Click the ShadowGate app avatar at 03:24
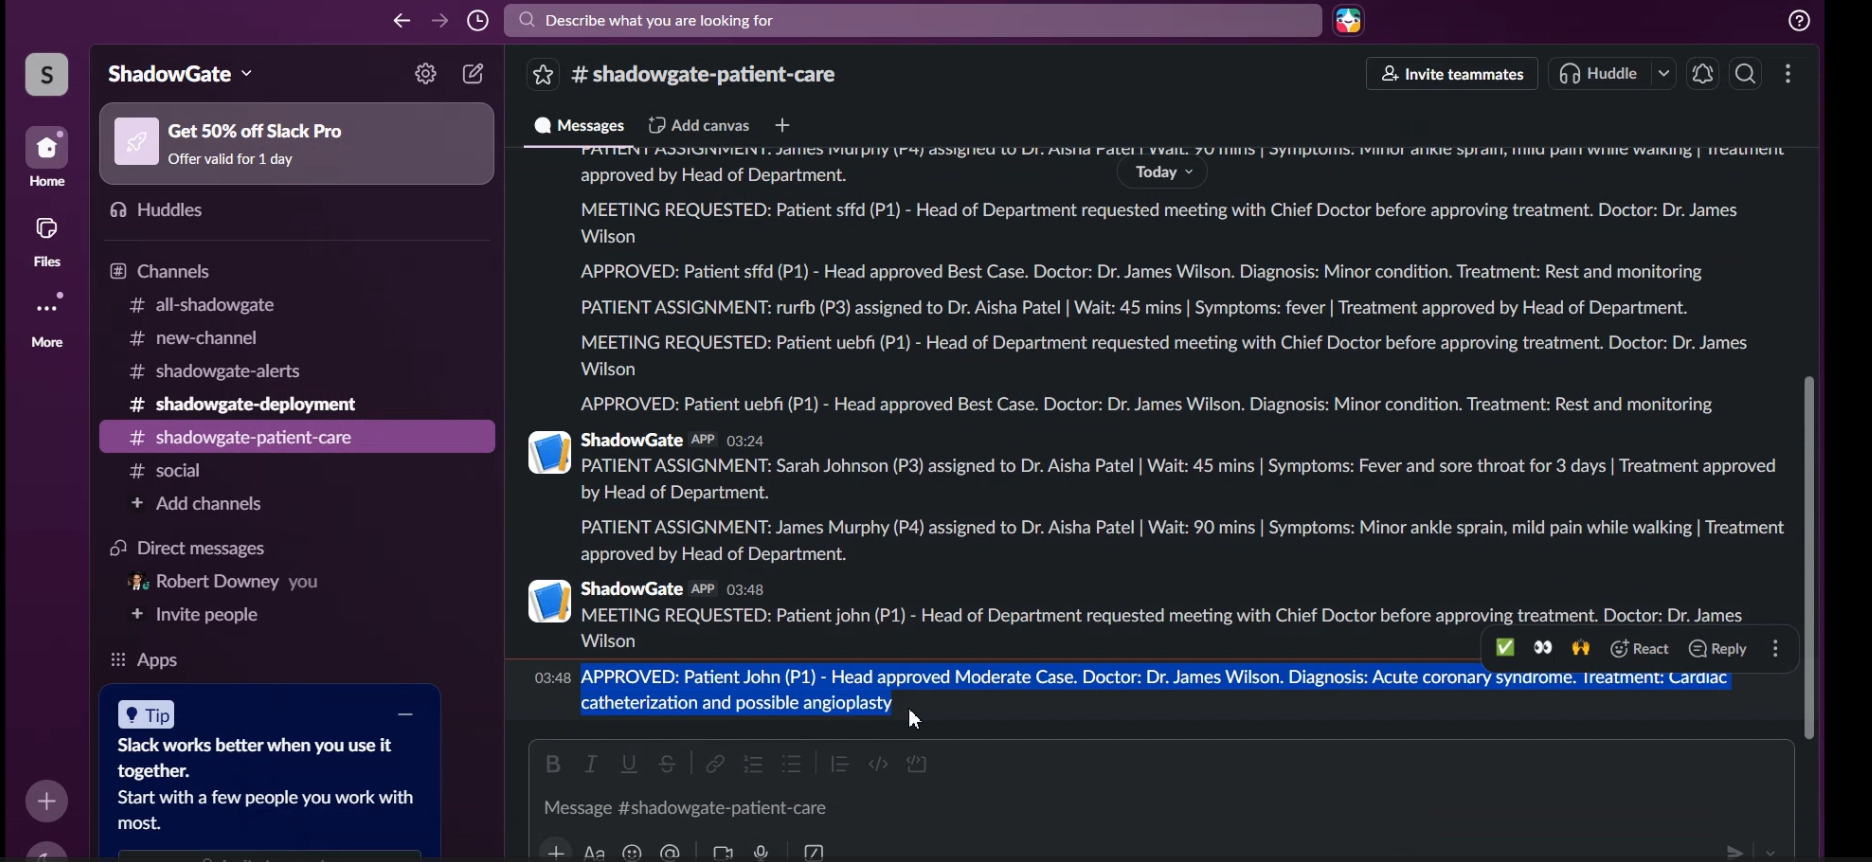Image resolution: width=1872 pixels, height=862 pixels. coord(549,453)
